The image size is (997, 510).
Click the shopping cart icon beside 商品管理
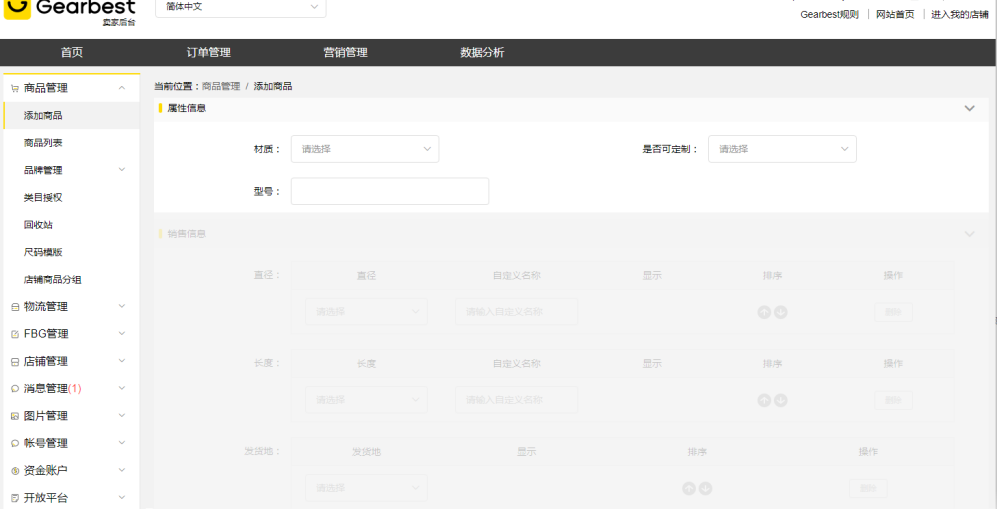tap(15, 88)
